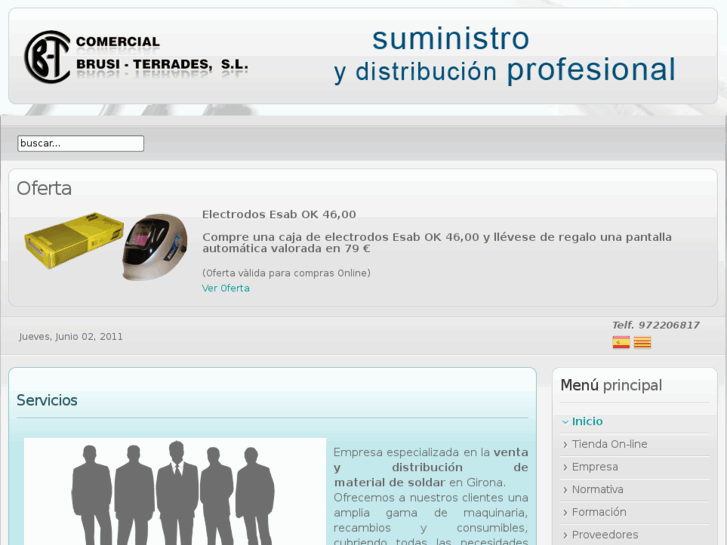
Task: Switch language using the Catalan flag
Action: tap(642, 342)
